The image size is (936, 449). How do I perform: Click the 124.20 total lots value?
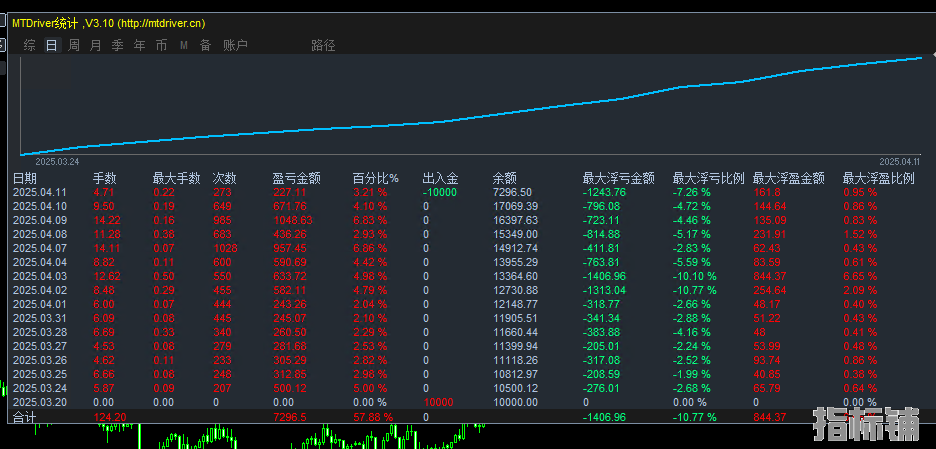(110, 417)
